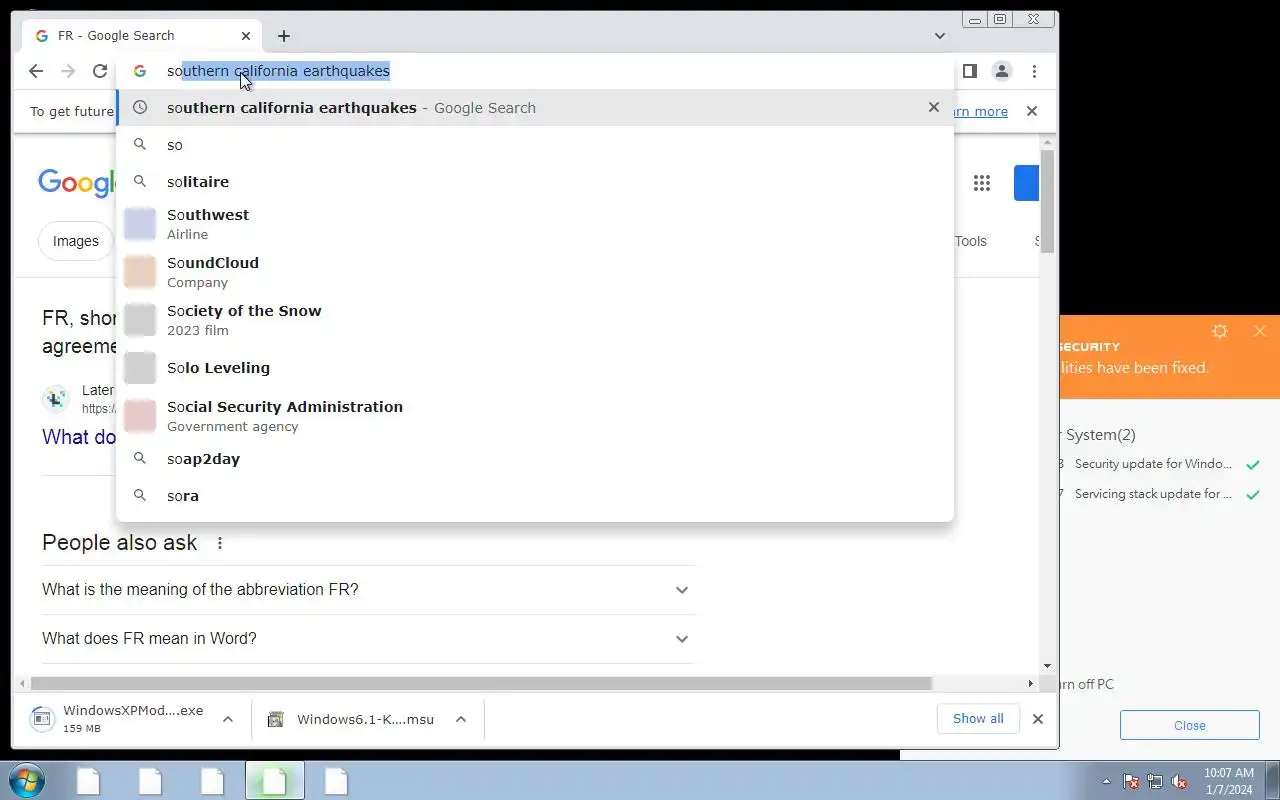Click the SoundCloud thumbnail image

(x=140, y=272)
